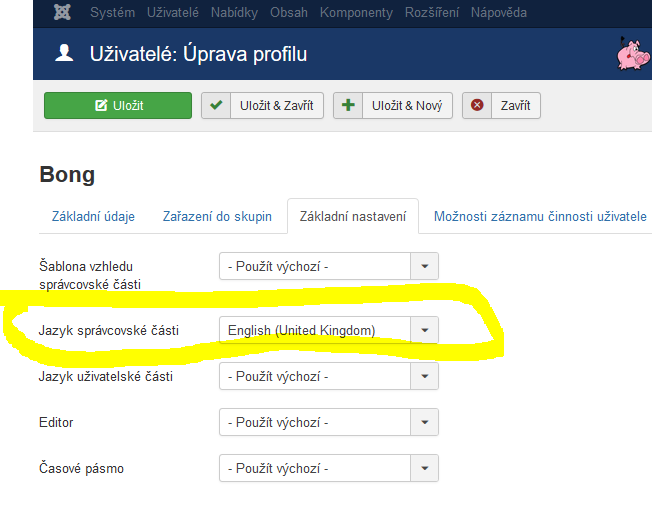Click the edit pencil icon inside Uložit
This screenshot has width=652, height=511.
point(101,106)
